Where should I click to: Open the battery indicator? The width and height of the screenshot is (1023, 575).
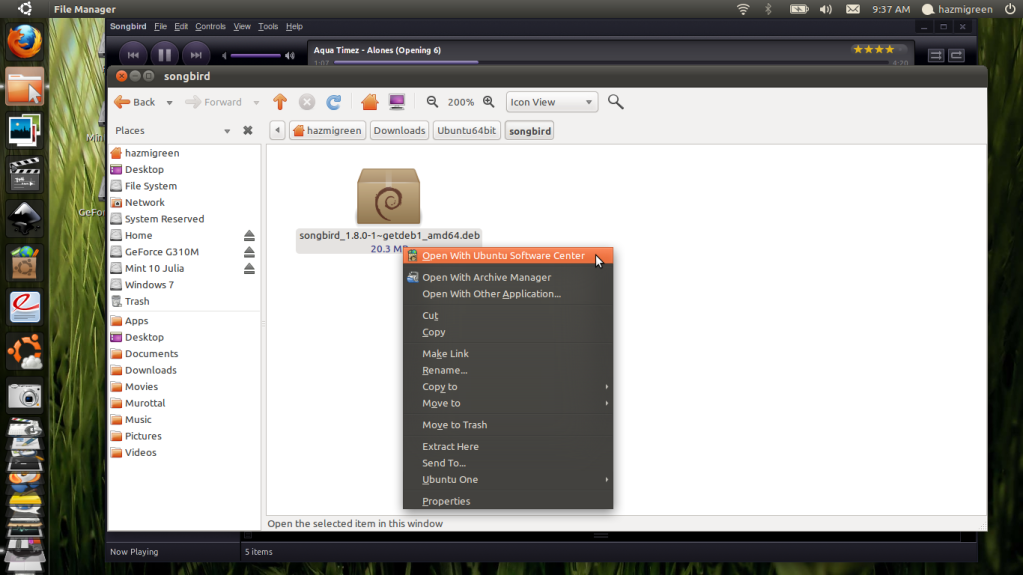(x=799, y=9)
